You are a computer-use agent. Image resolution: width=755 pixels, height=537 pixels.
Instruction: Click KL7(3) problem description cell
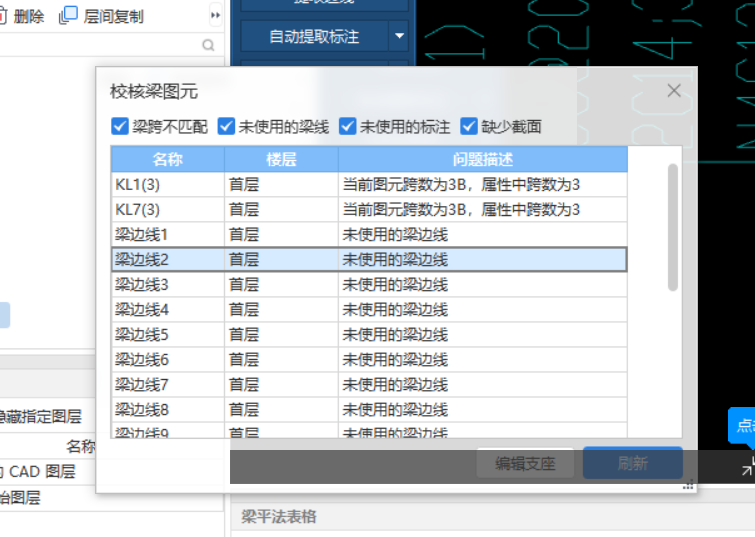click(483, 210)
